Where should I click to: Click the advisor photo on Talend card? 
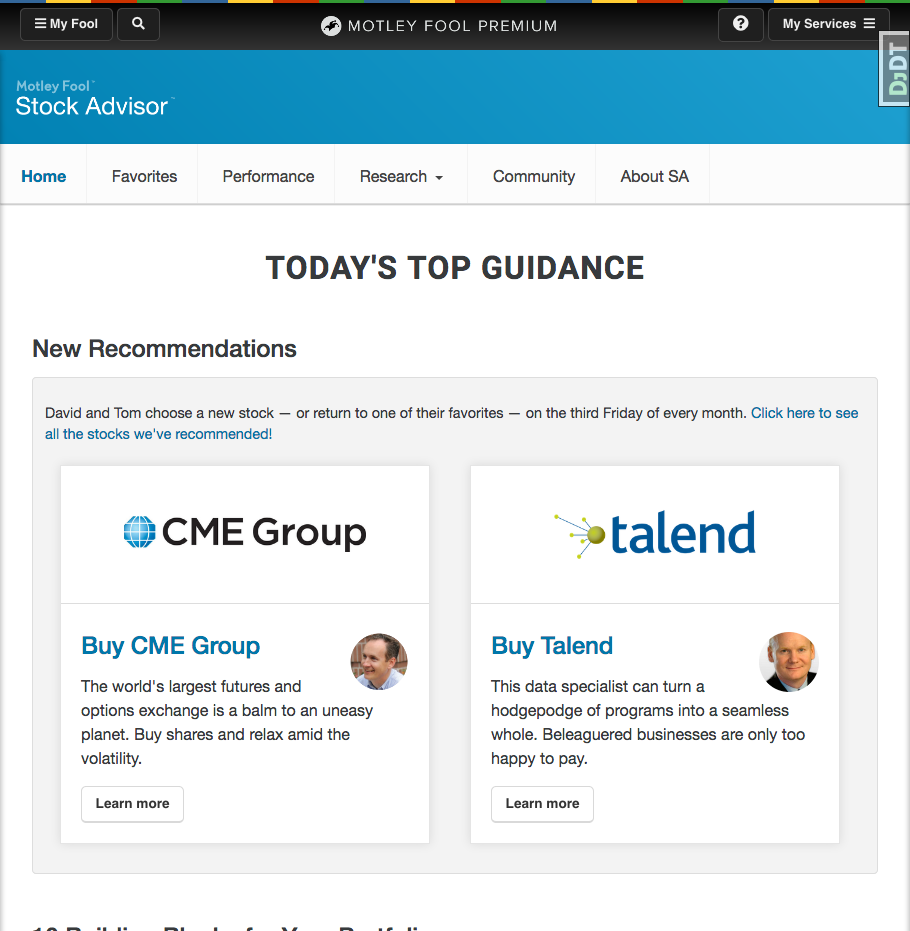789,661
